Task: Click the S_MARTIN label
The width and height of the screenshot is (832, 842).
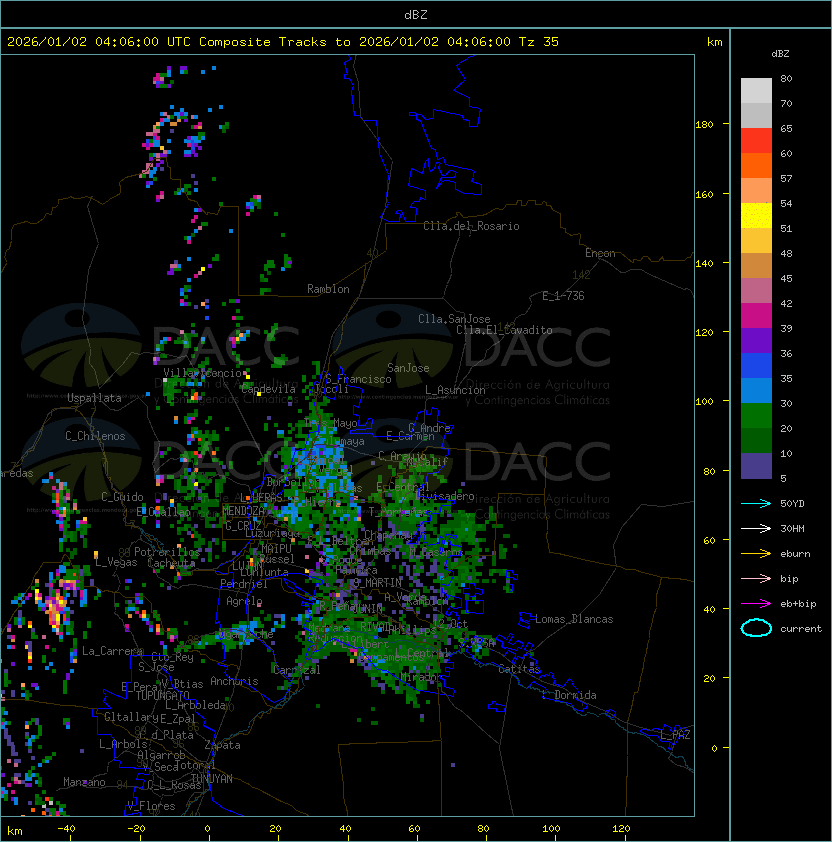Action: pos(377,583)
